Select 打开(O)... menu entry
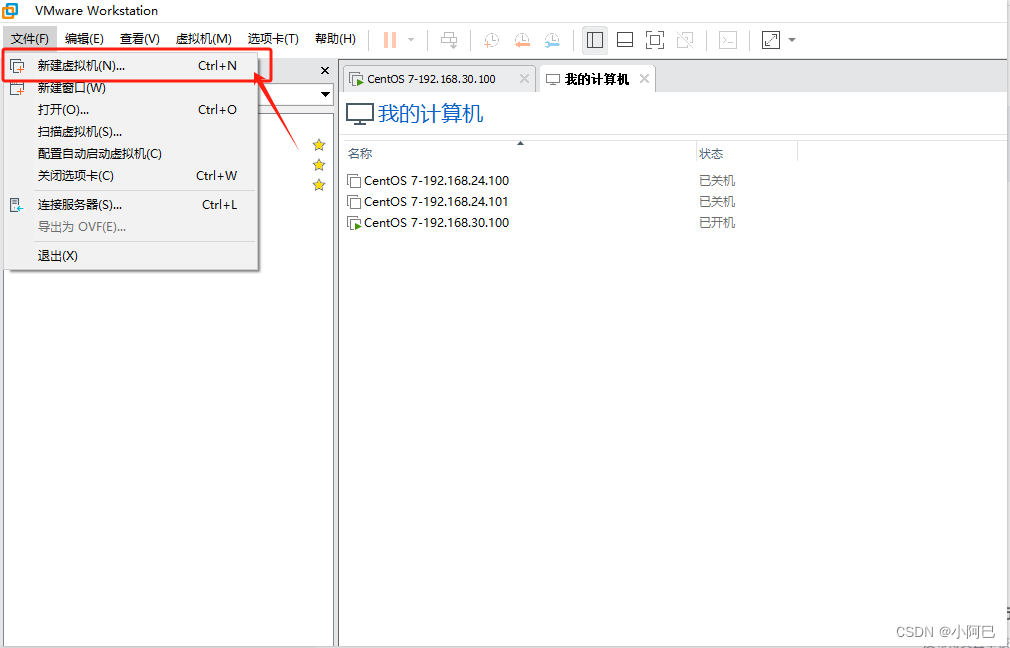 pyautogui.click(x=131, y=110)
